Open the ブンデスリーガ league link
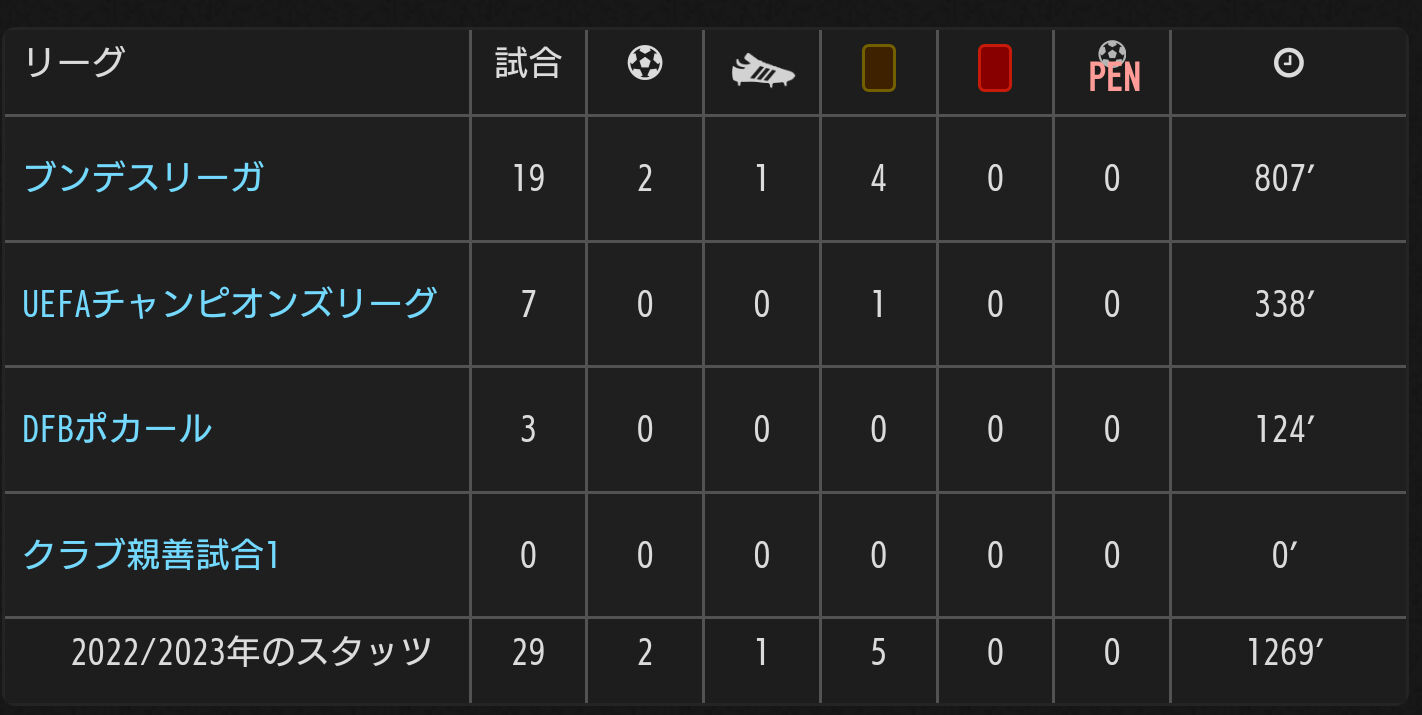This screenshot has height=715, width=1422. tap(143, 178)
